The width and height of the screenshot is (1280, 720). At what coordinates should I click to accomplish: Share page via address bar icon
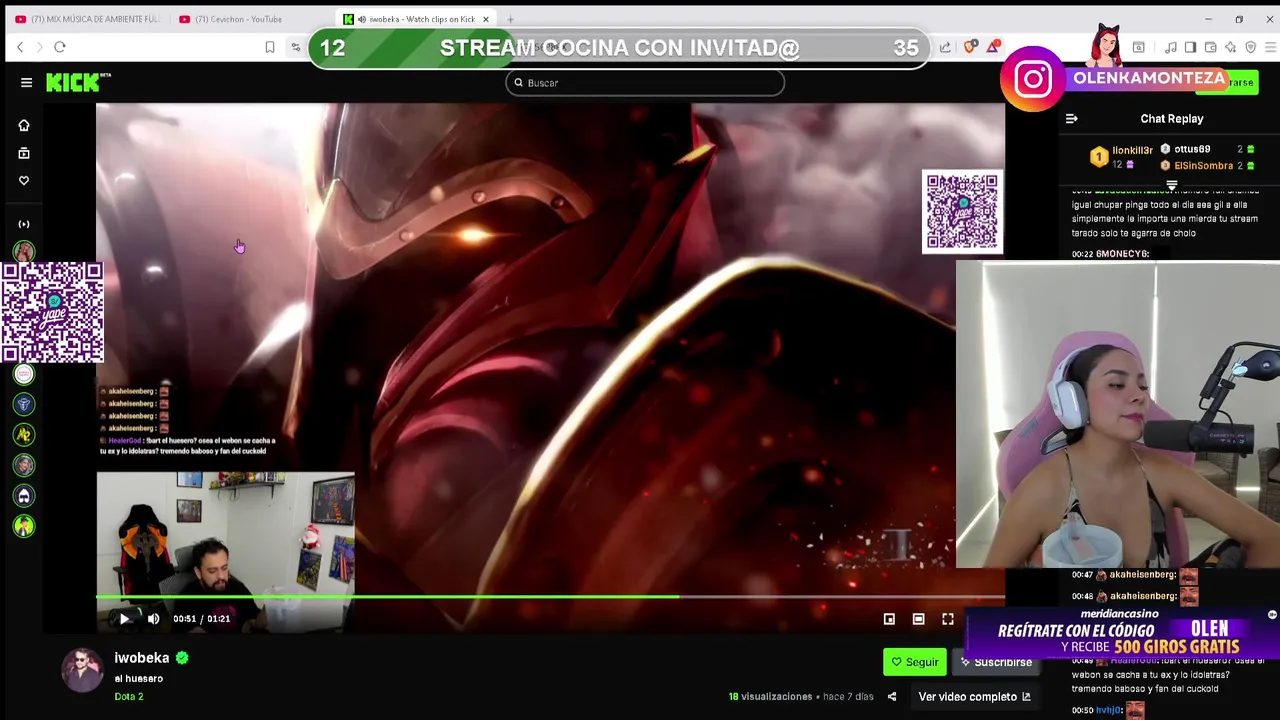pyautogui.click(x=945, y=47)
